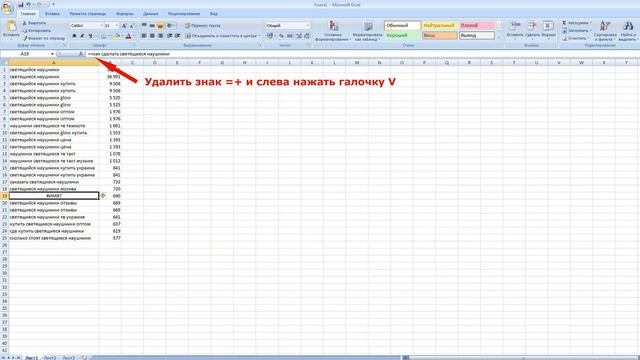Click the Insert cells (Вставить) icon
640x360 pixels.
[x=515, y=26]
